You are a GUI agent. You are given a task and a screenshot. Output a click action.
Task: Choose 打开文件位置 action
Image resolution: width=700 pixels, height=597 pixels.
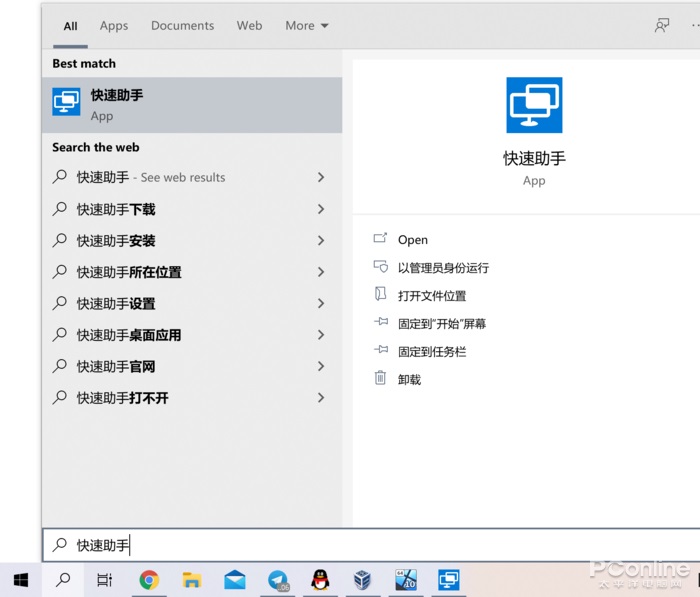(x=432, y=296)
